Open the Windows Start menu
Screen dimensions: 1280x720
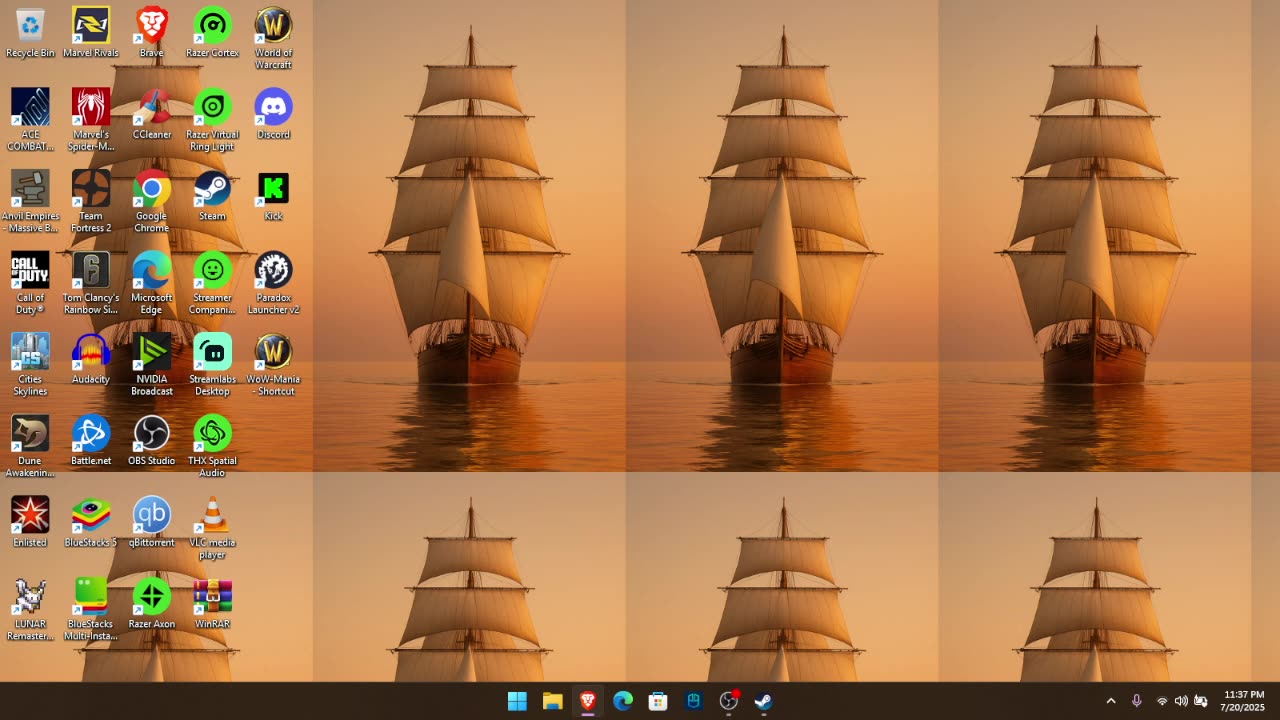(x=517, y=701)
